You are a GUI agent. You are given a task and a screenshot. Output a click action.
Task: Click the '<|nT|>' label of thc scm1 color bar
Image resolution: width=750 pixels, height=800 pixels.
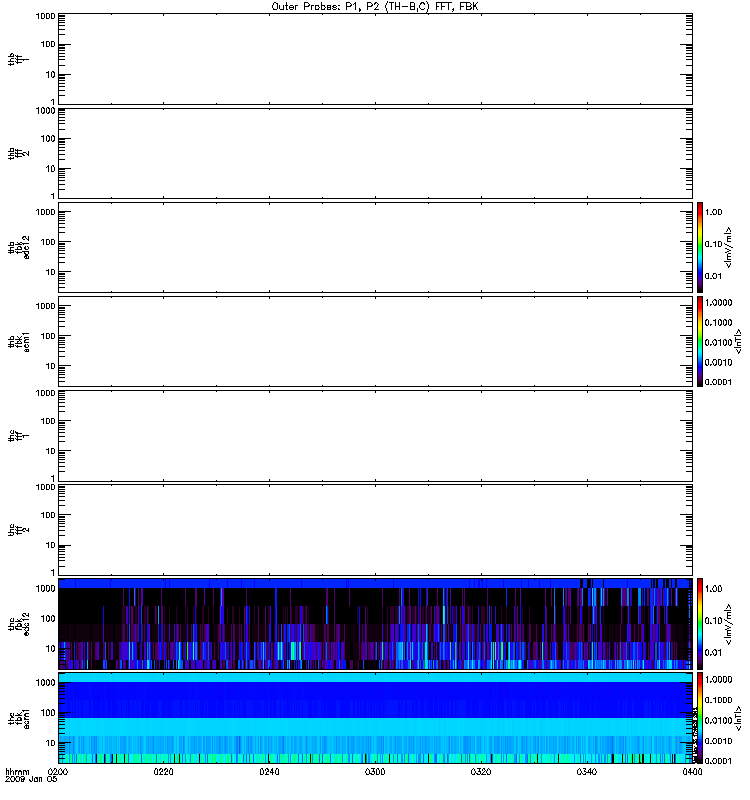click(738, 718)
